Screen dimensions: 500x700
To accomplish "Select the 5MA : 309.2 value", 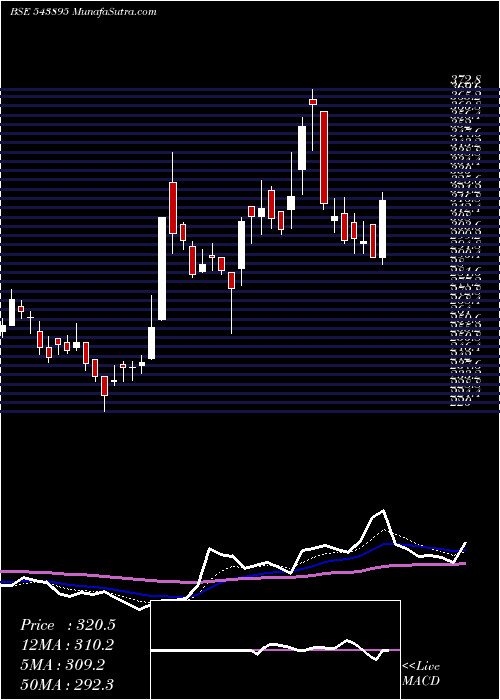I will tap(62, 665).
